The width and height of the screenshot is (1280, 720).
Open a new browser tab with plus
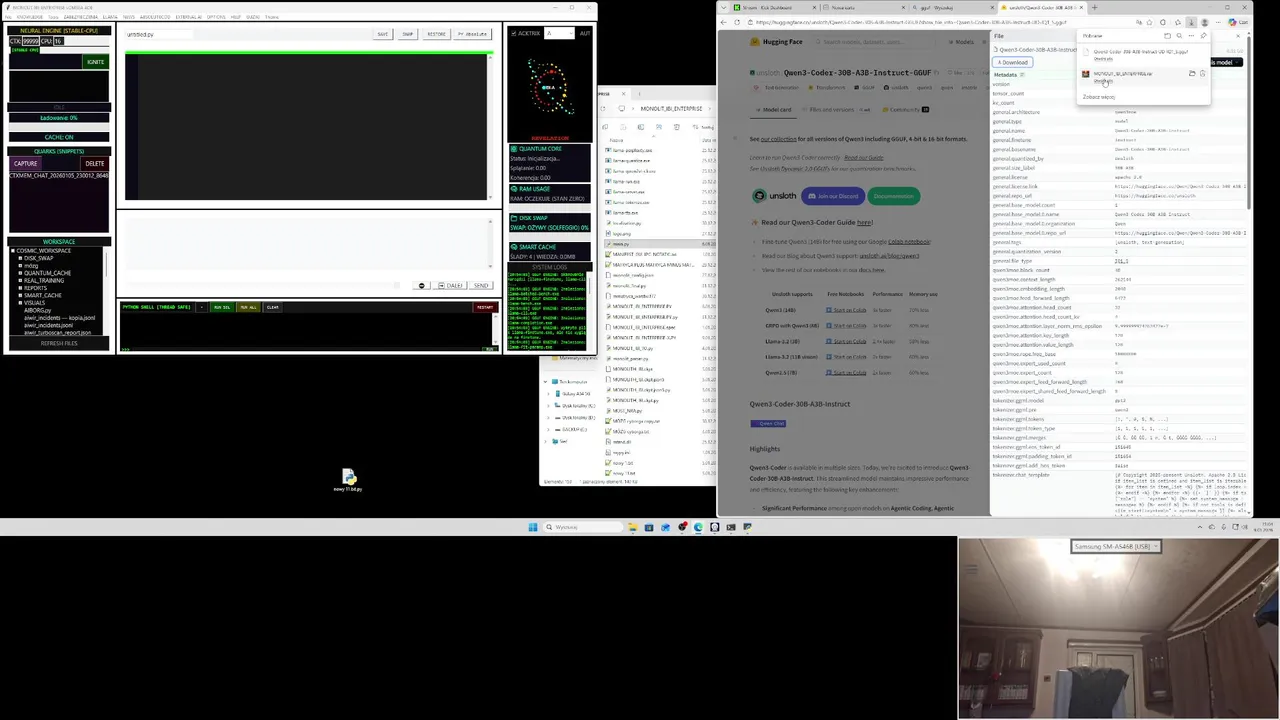click(x=1094, y=7)
